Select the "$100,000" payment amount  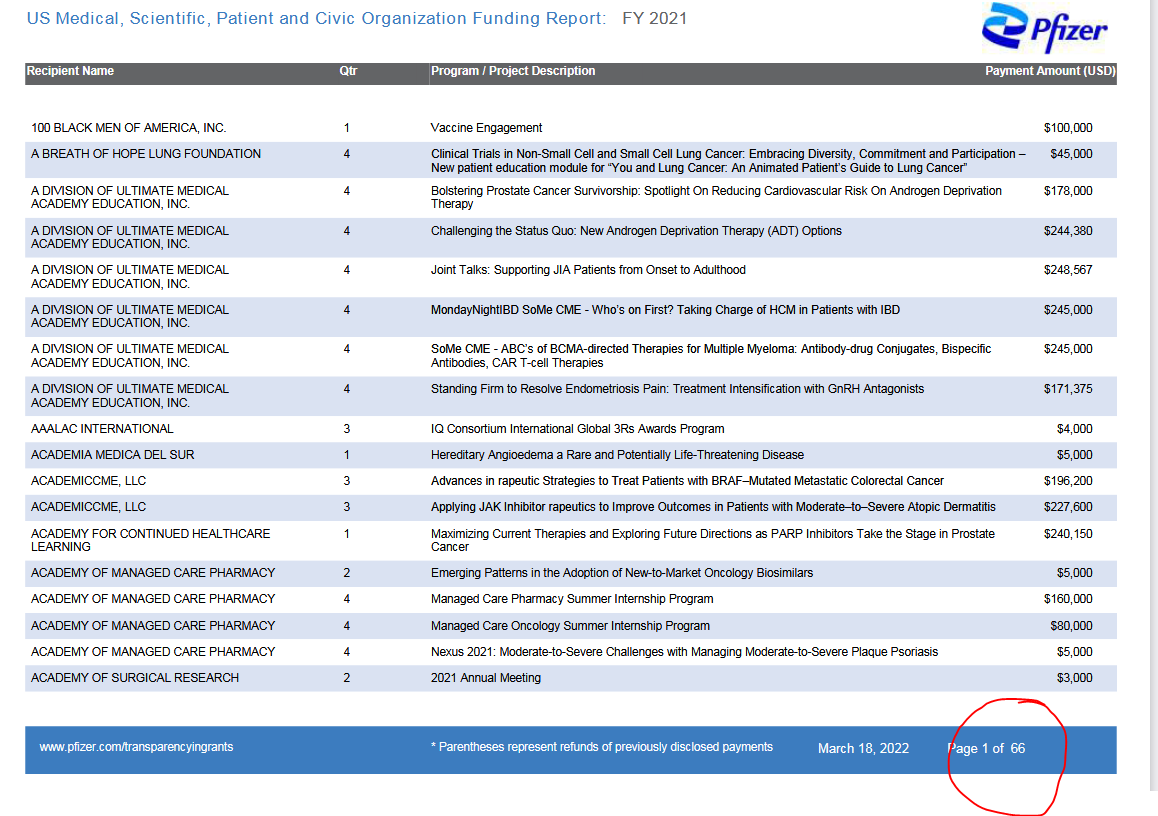pos(1068,128)
